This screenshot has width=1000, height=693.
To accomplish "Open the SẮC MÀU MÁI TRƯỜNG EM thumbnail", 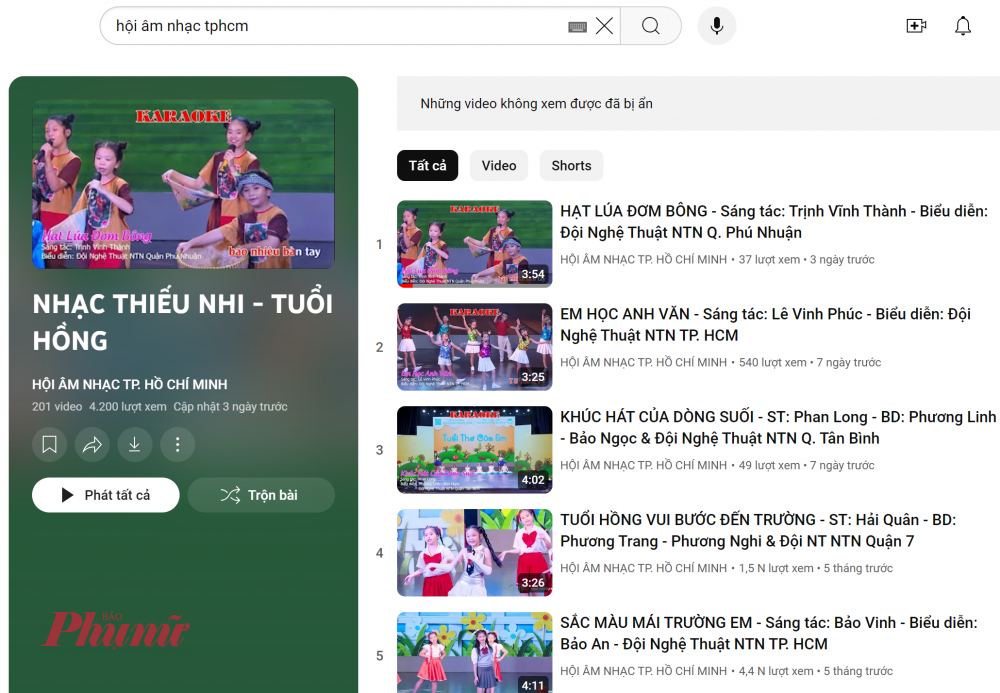I will pyautogui.click(x=474, y=653).
